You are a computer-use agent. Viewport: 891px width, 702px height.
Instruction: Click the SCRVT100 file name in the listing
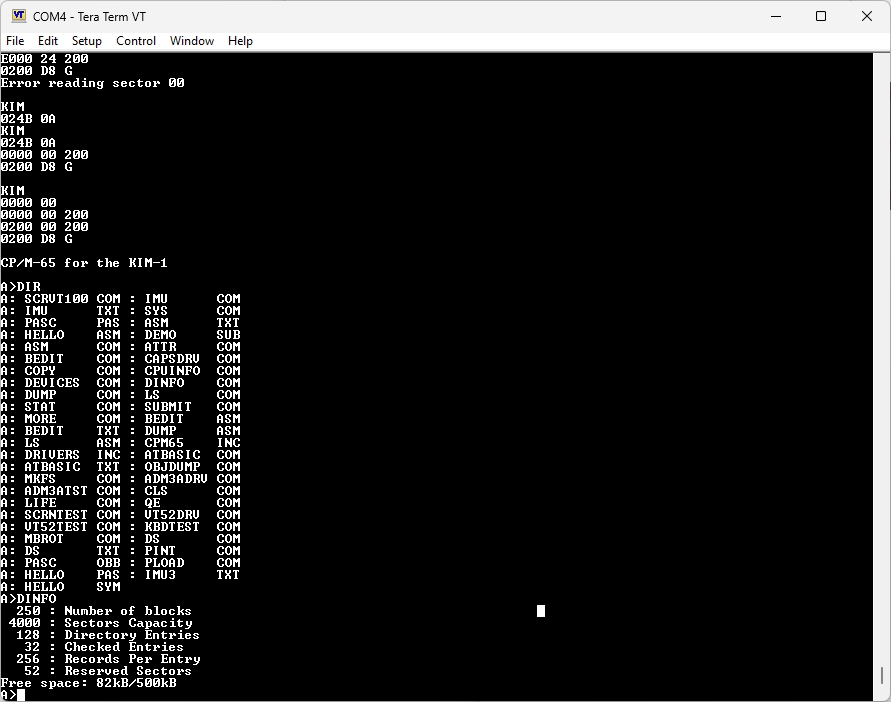pyautogui.click(x=56, y=299)
